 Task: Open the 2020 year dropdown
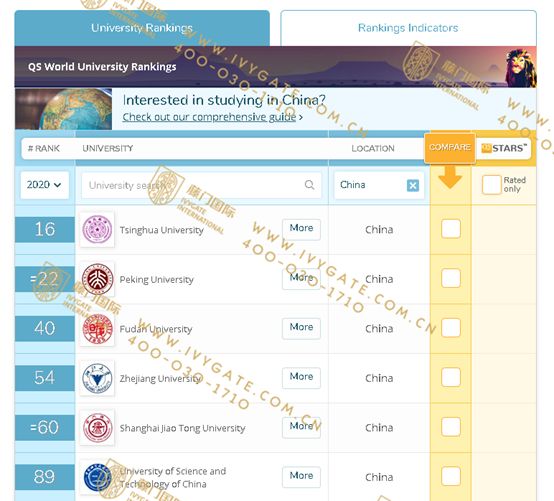(x=45, y=185)
